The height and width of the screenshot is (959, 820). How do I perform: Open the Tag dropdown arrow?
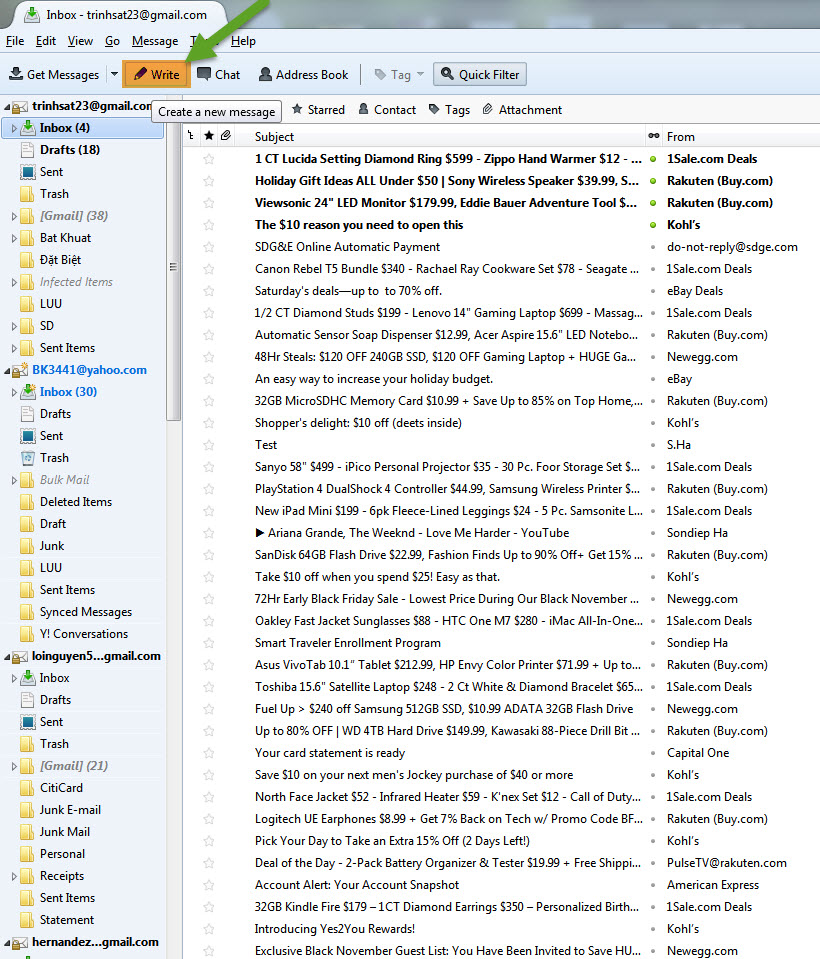point(420,74)
